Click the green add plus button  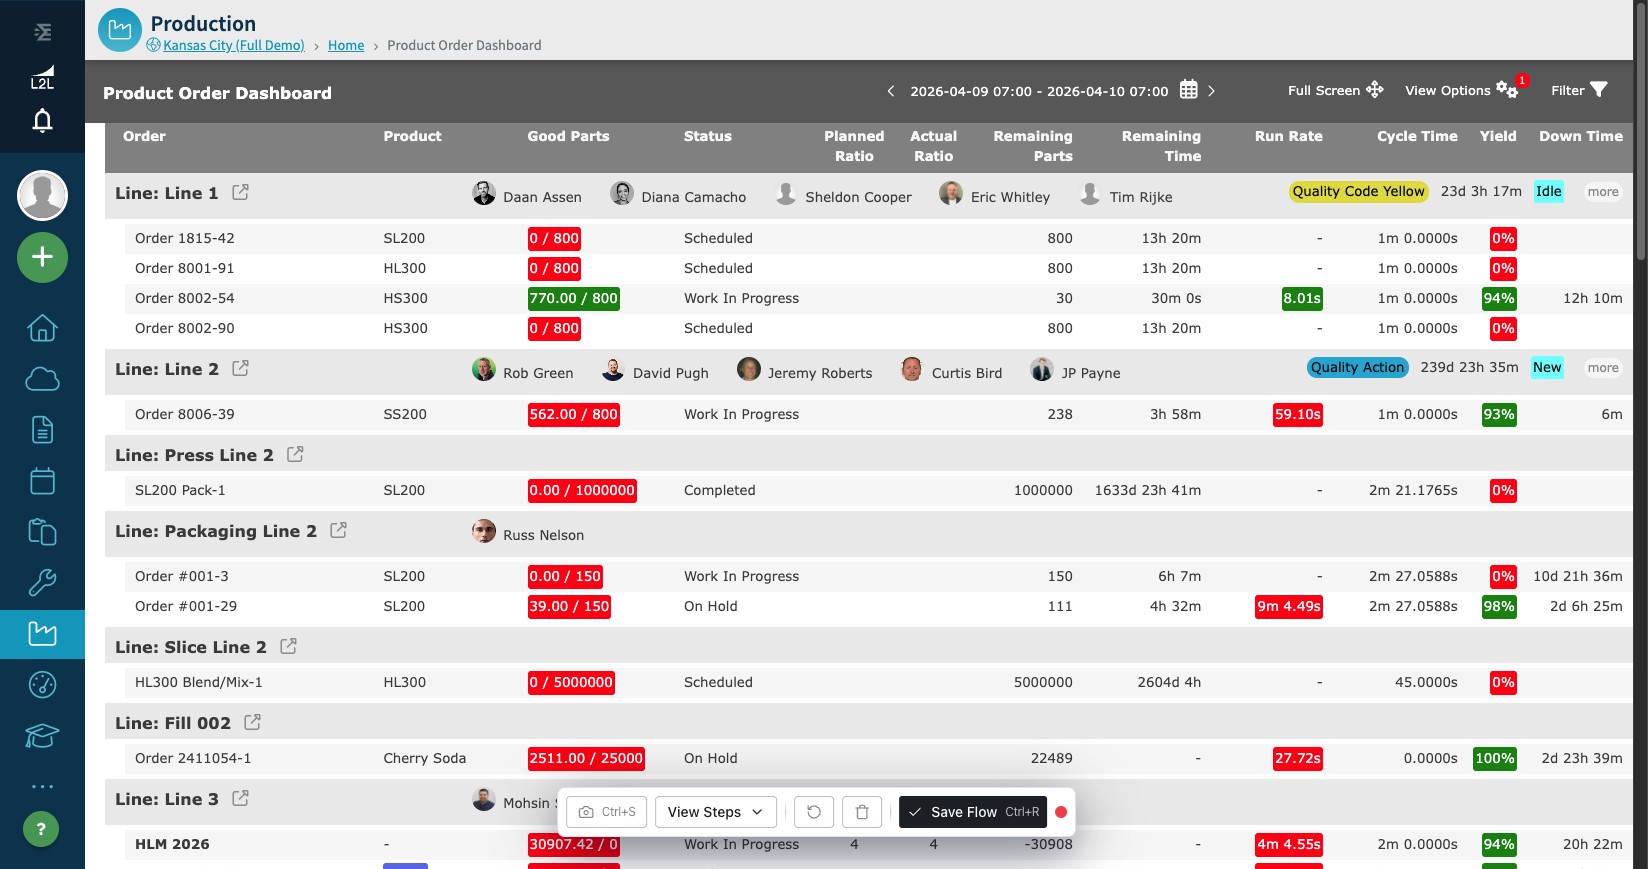[x=42, y=257]
